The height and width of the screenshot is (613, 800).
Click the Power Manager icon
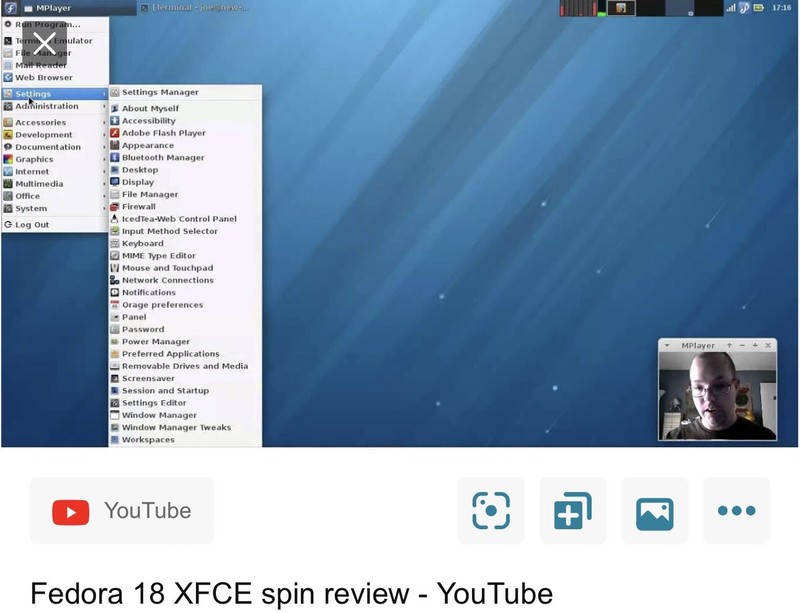pos(115,341)
